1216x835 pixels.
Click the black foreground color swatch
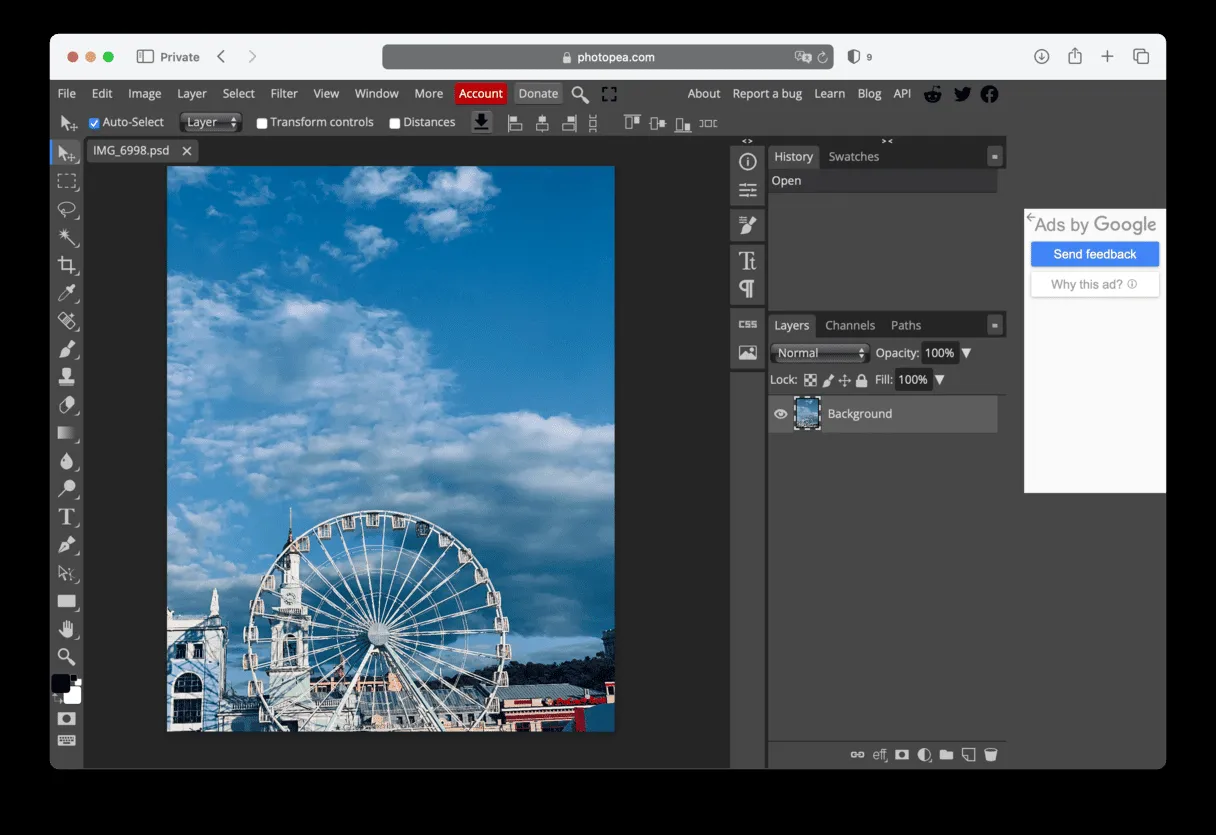61,683
